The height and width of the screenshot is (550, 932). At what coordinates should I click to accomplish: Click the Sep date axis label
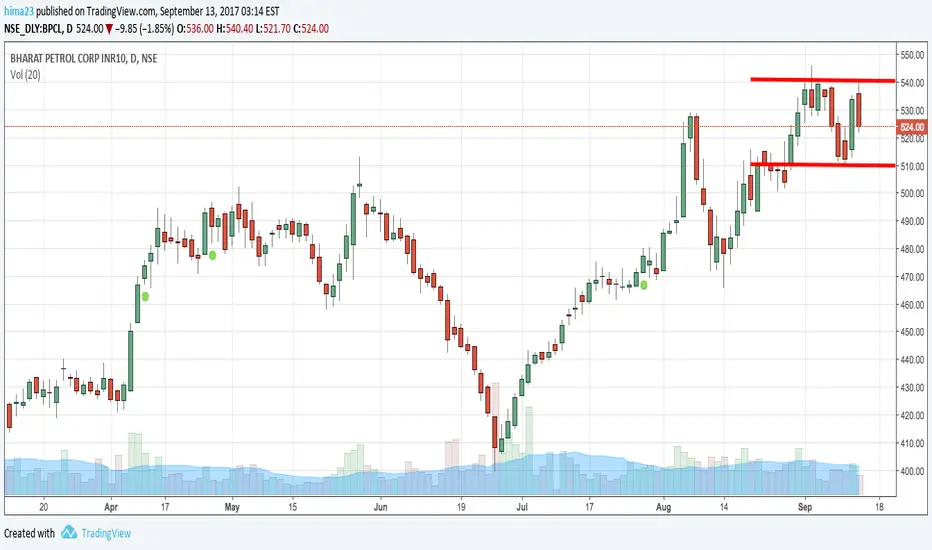[x=805, y=507]
